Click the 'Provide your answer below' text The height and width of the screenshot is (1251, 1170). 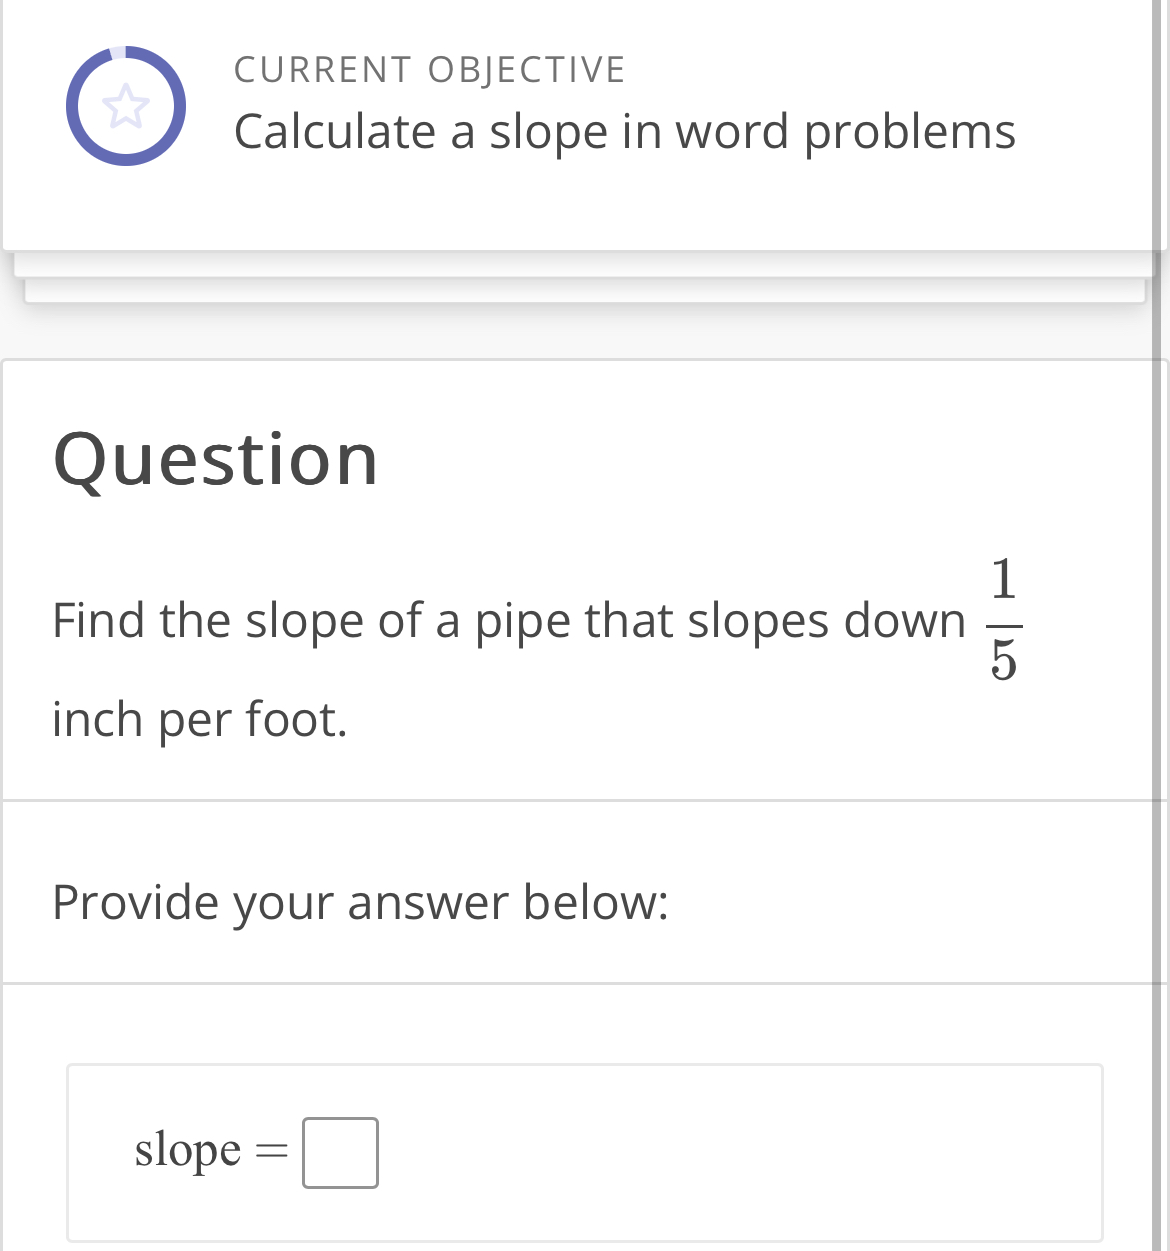pyautogui.click(x=362, y=902)
